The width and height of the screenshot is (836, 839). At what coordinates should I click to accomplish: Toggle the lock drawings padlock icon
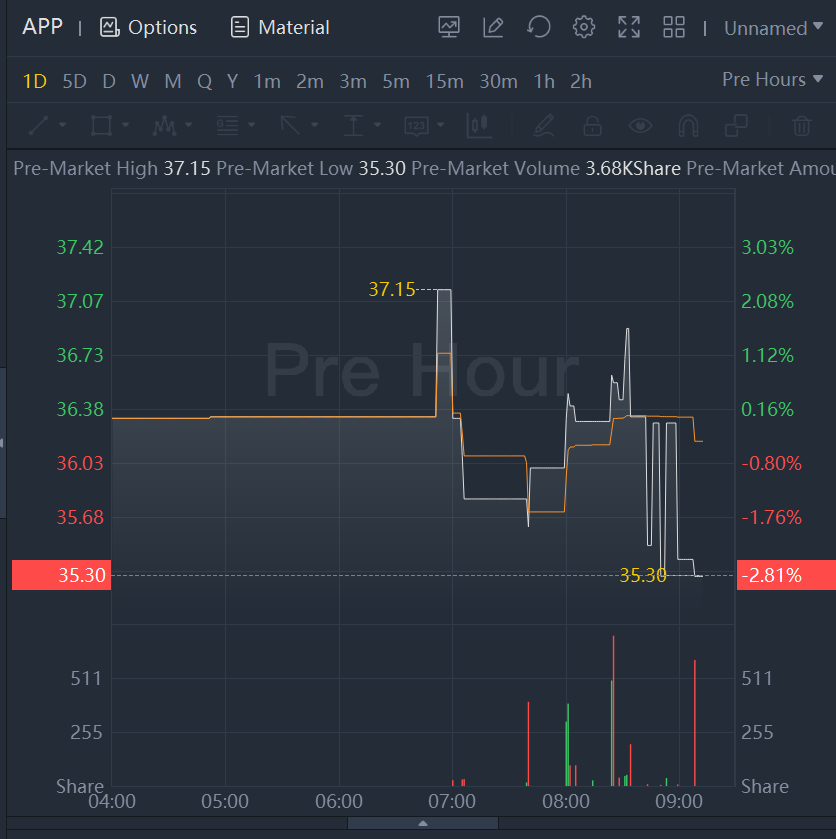[x=592, y=126]
